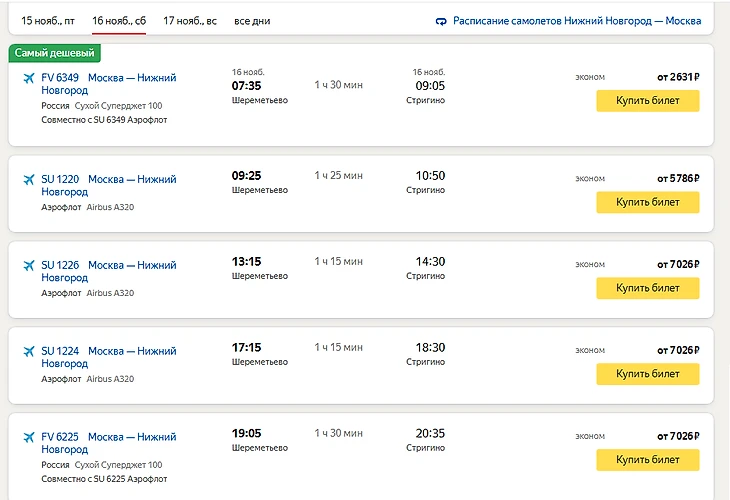730x500 pixels.
Task: Open the SU 1226 flight details link
Action: 108,271
